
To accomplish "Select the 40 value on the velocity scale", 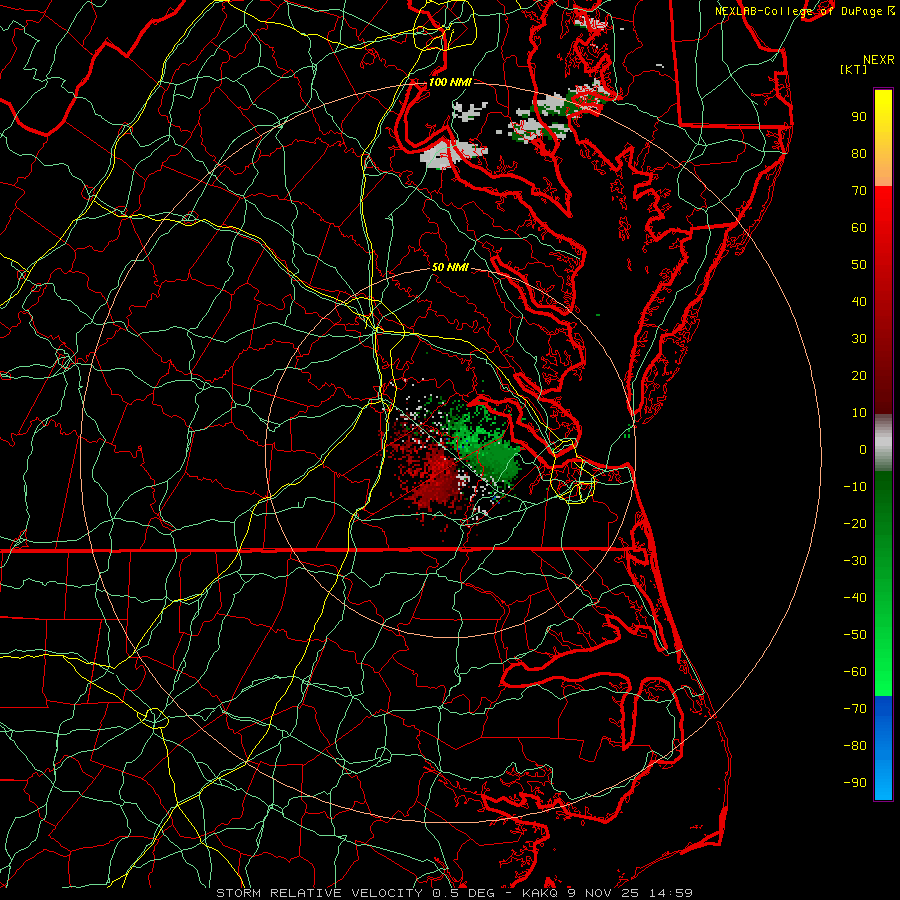I will [x=859, y=302].
